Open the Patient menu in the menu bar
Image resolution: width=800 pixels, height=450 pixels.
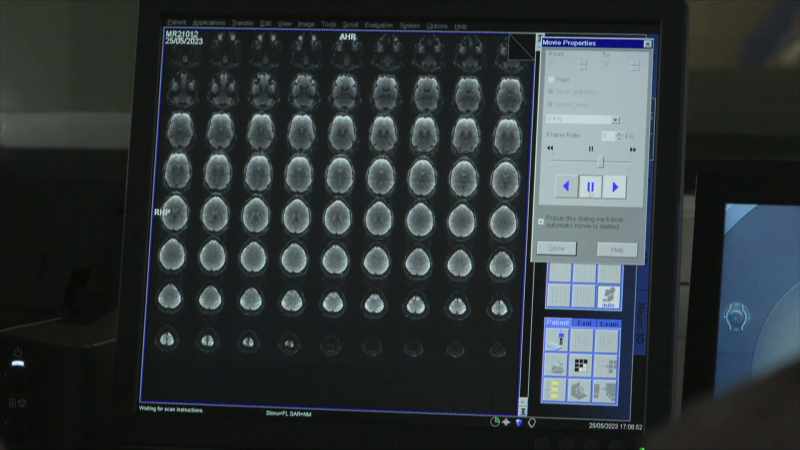tap(177, 22)
